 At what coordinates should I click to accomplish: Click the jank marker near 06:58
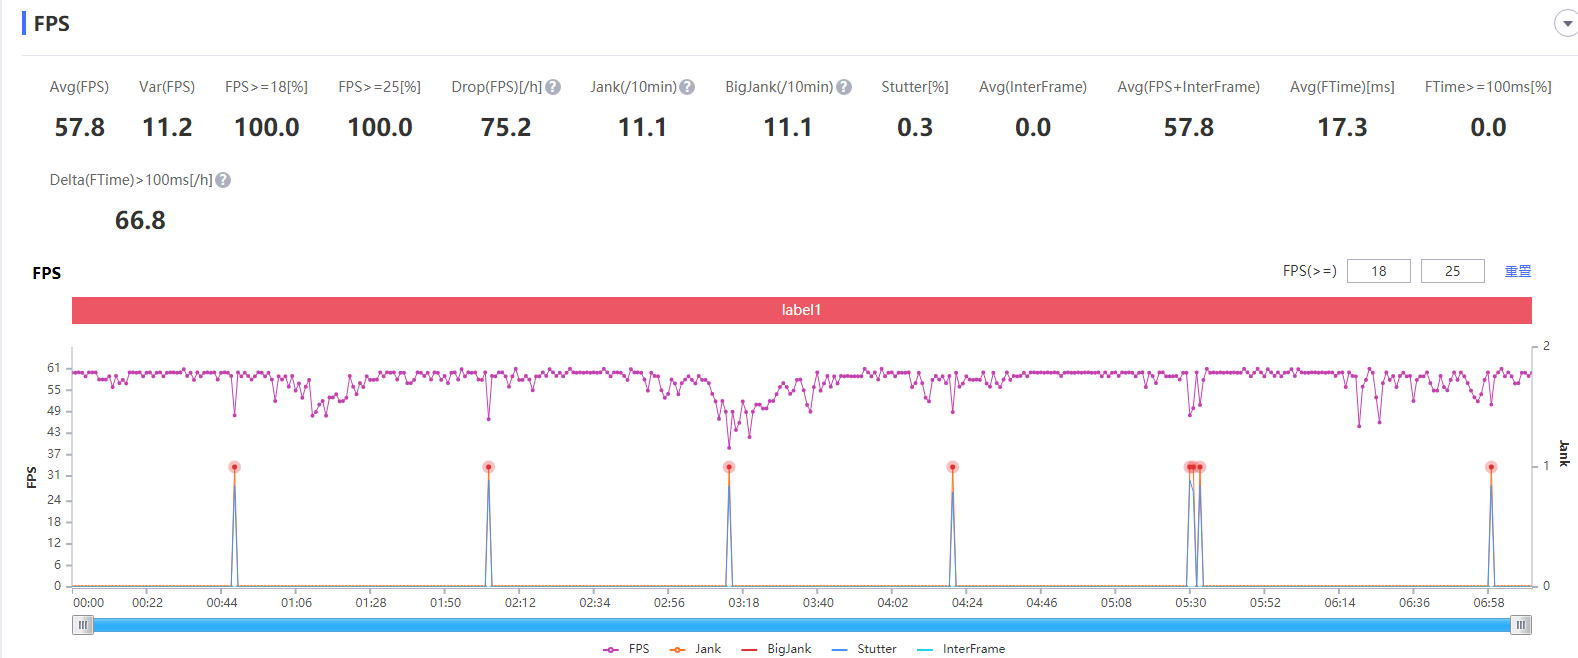(x=1491, y=467)
